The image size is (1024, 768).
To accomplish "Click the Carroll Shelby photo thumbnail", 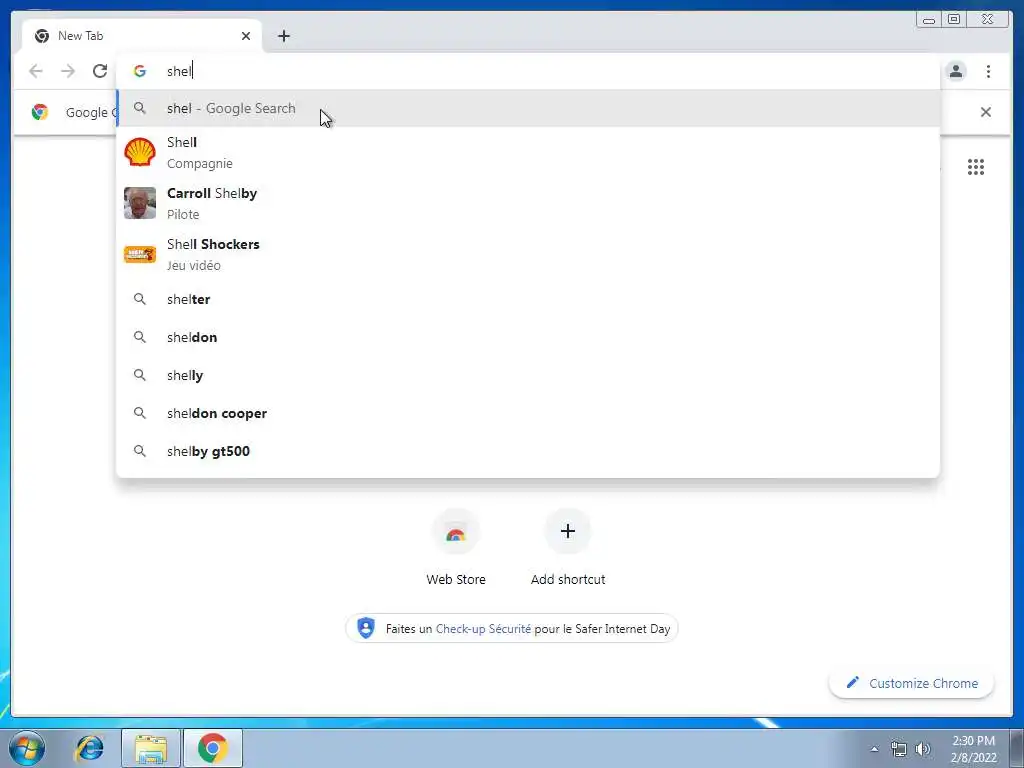I will click(140, 203).
